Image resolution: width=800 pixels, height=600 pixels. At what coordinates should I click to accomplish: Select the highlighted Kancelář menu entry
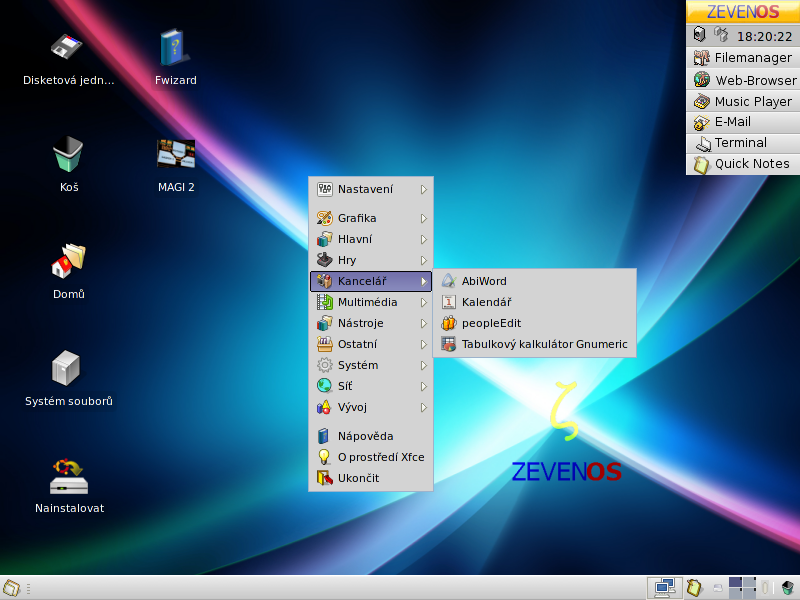coord(371,281)
